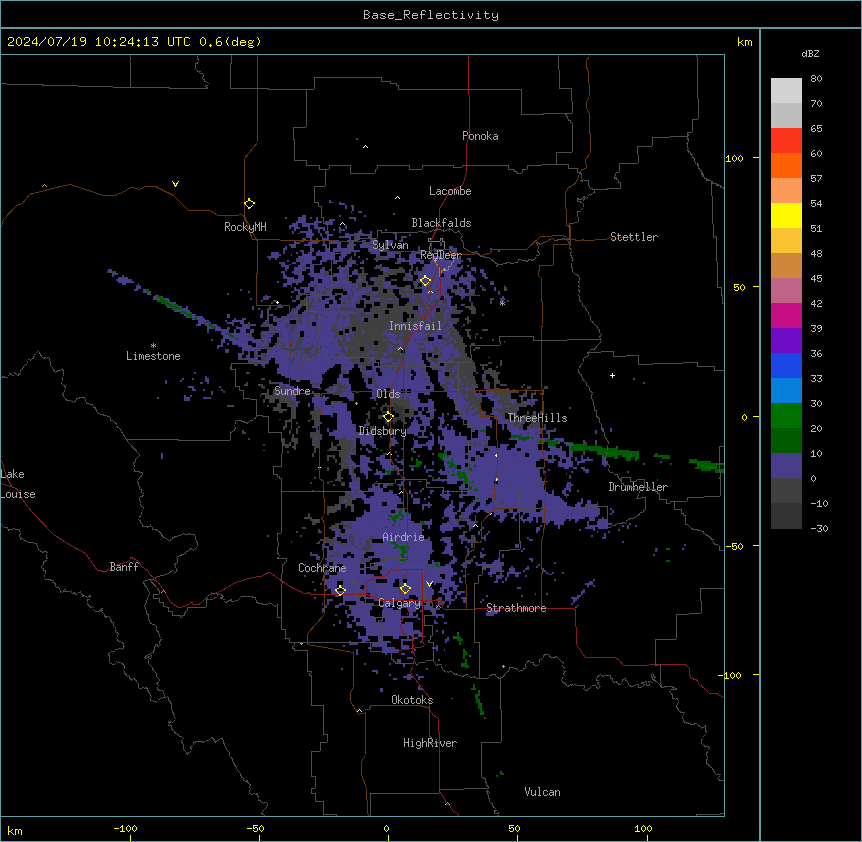
Task: Click the Strathmore label
Action: [x=516, y=608]
